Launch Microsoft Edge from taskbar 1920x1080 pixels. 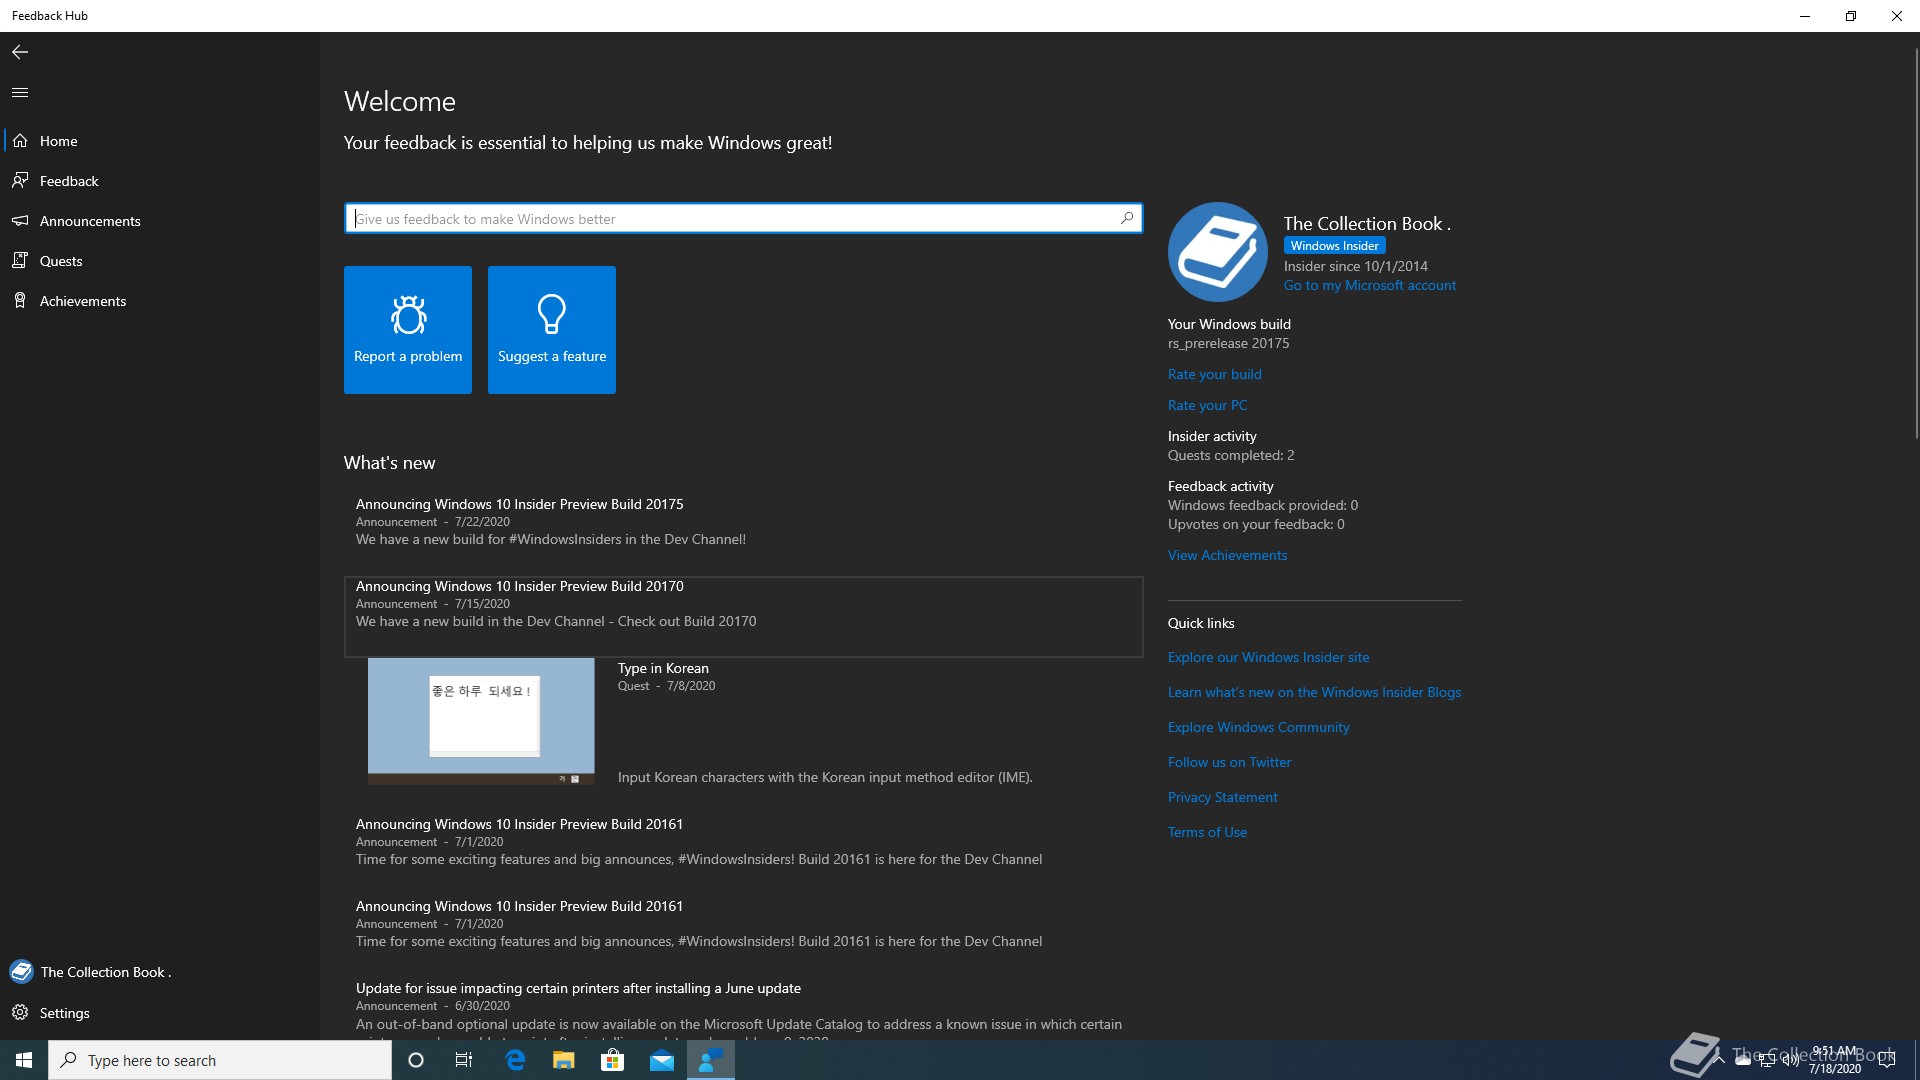(x=516, y=1060)
